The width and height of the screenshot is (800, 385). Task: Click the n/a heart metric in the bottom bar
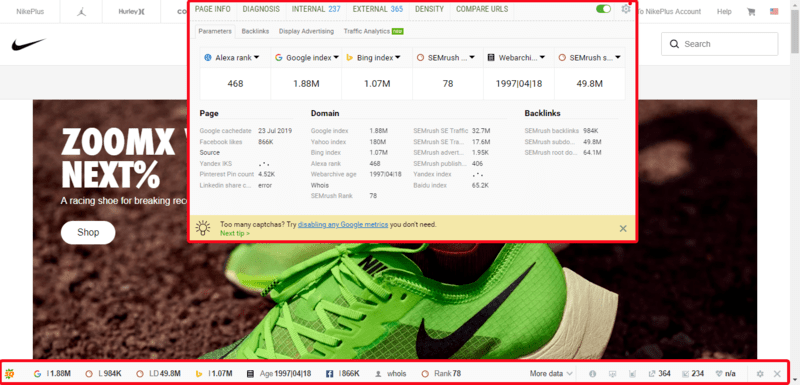pyautogui.click(x=725, y=374)
